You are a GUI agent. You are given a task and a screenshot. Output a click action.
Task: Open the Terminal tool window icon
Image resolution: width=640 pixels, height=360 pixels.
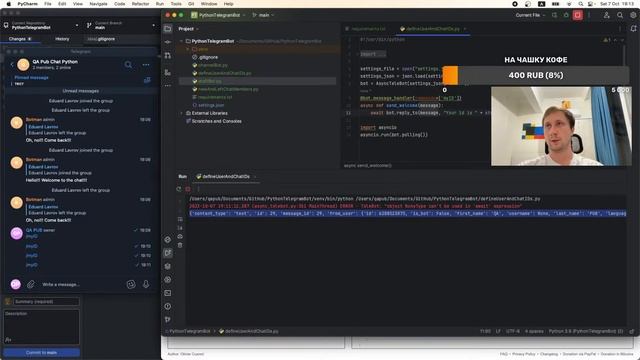click(168, 293)
